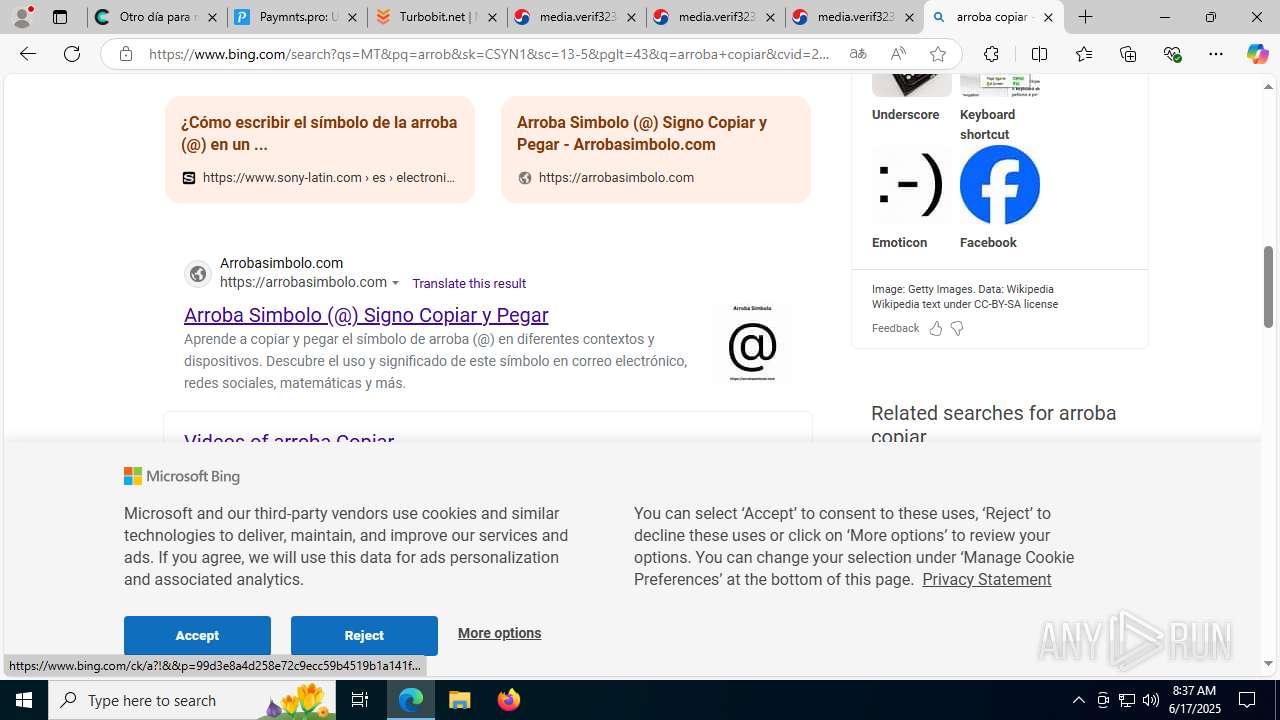Reload the page with Refresh icon

72,54
